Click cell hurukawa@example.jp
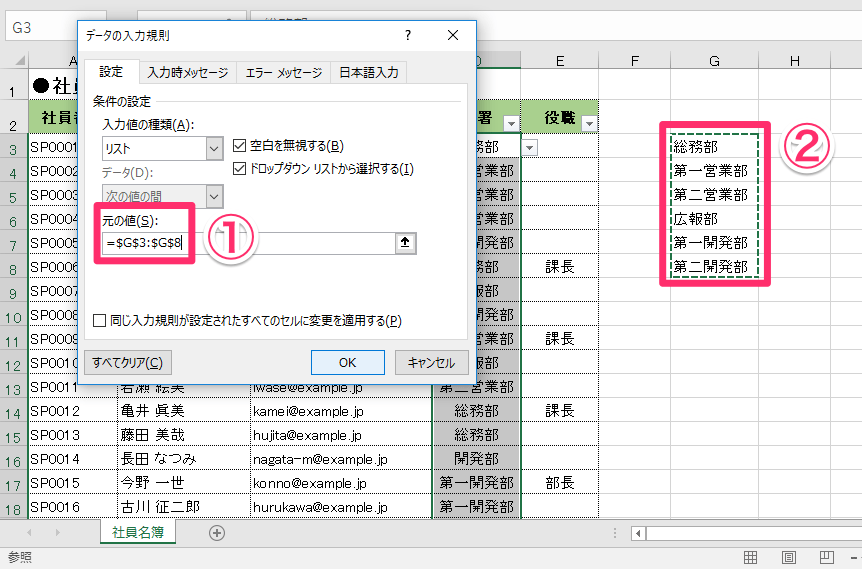Screen dimensions: 862x569 [x=341, y=507]
